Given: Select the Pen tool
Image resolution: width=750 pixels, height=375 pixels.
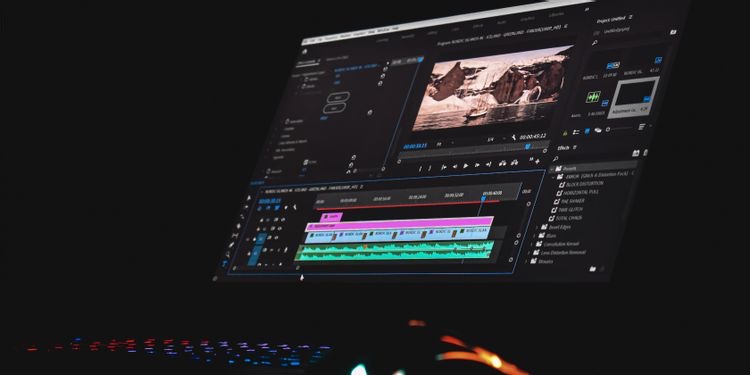Looking at the screenshot, I should (231, 244).
